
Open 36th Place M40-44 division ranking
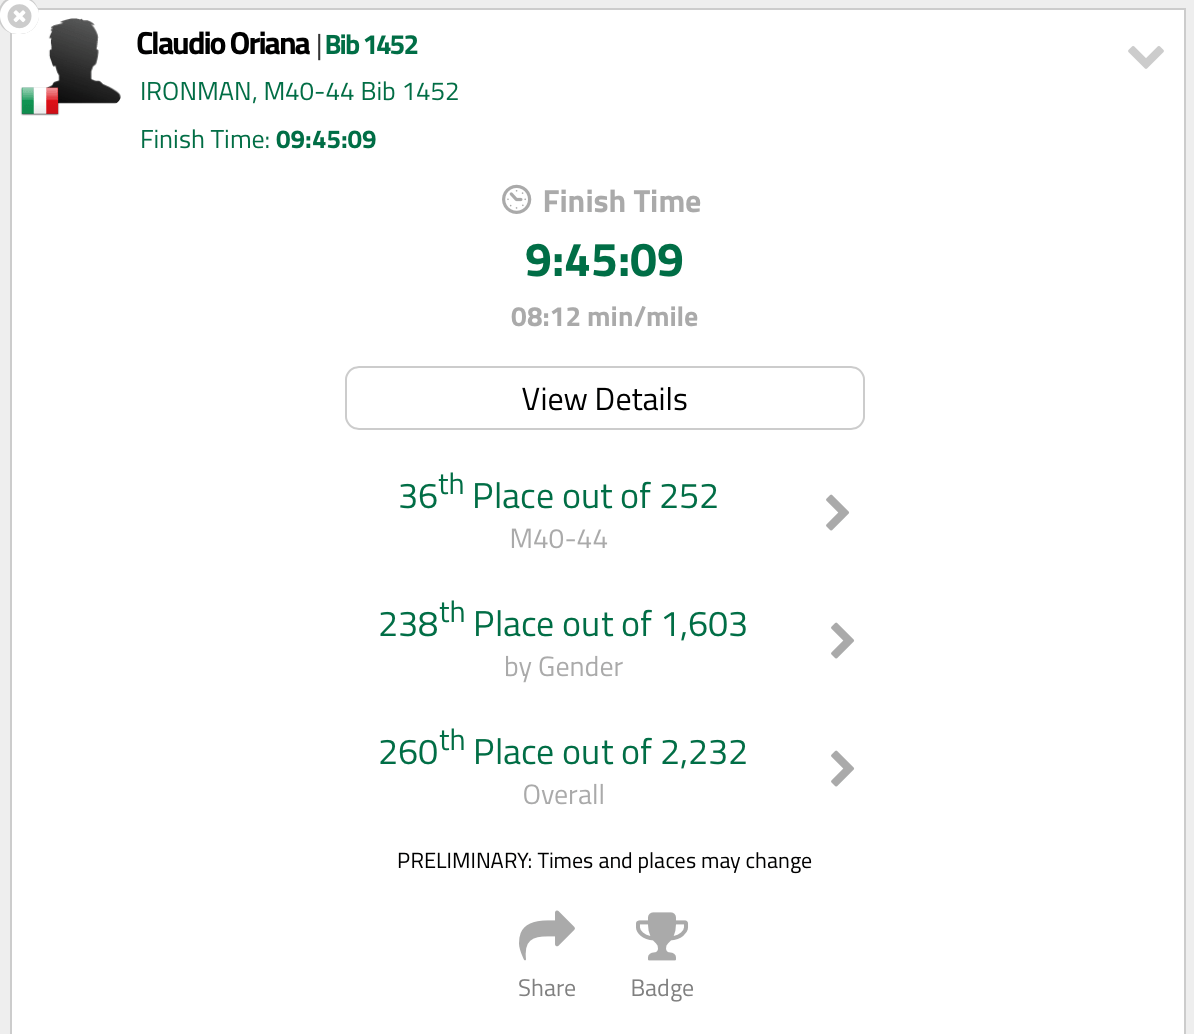[558, 496]
